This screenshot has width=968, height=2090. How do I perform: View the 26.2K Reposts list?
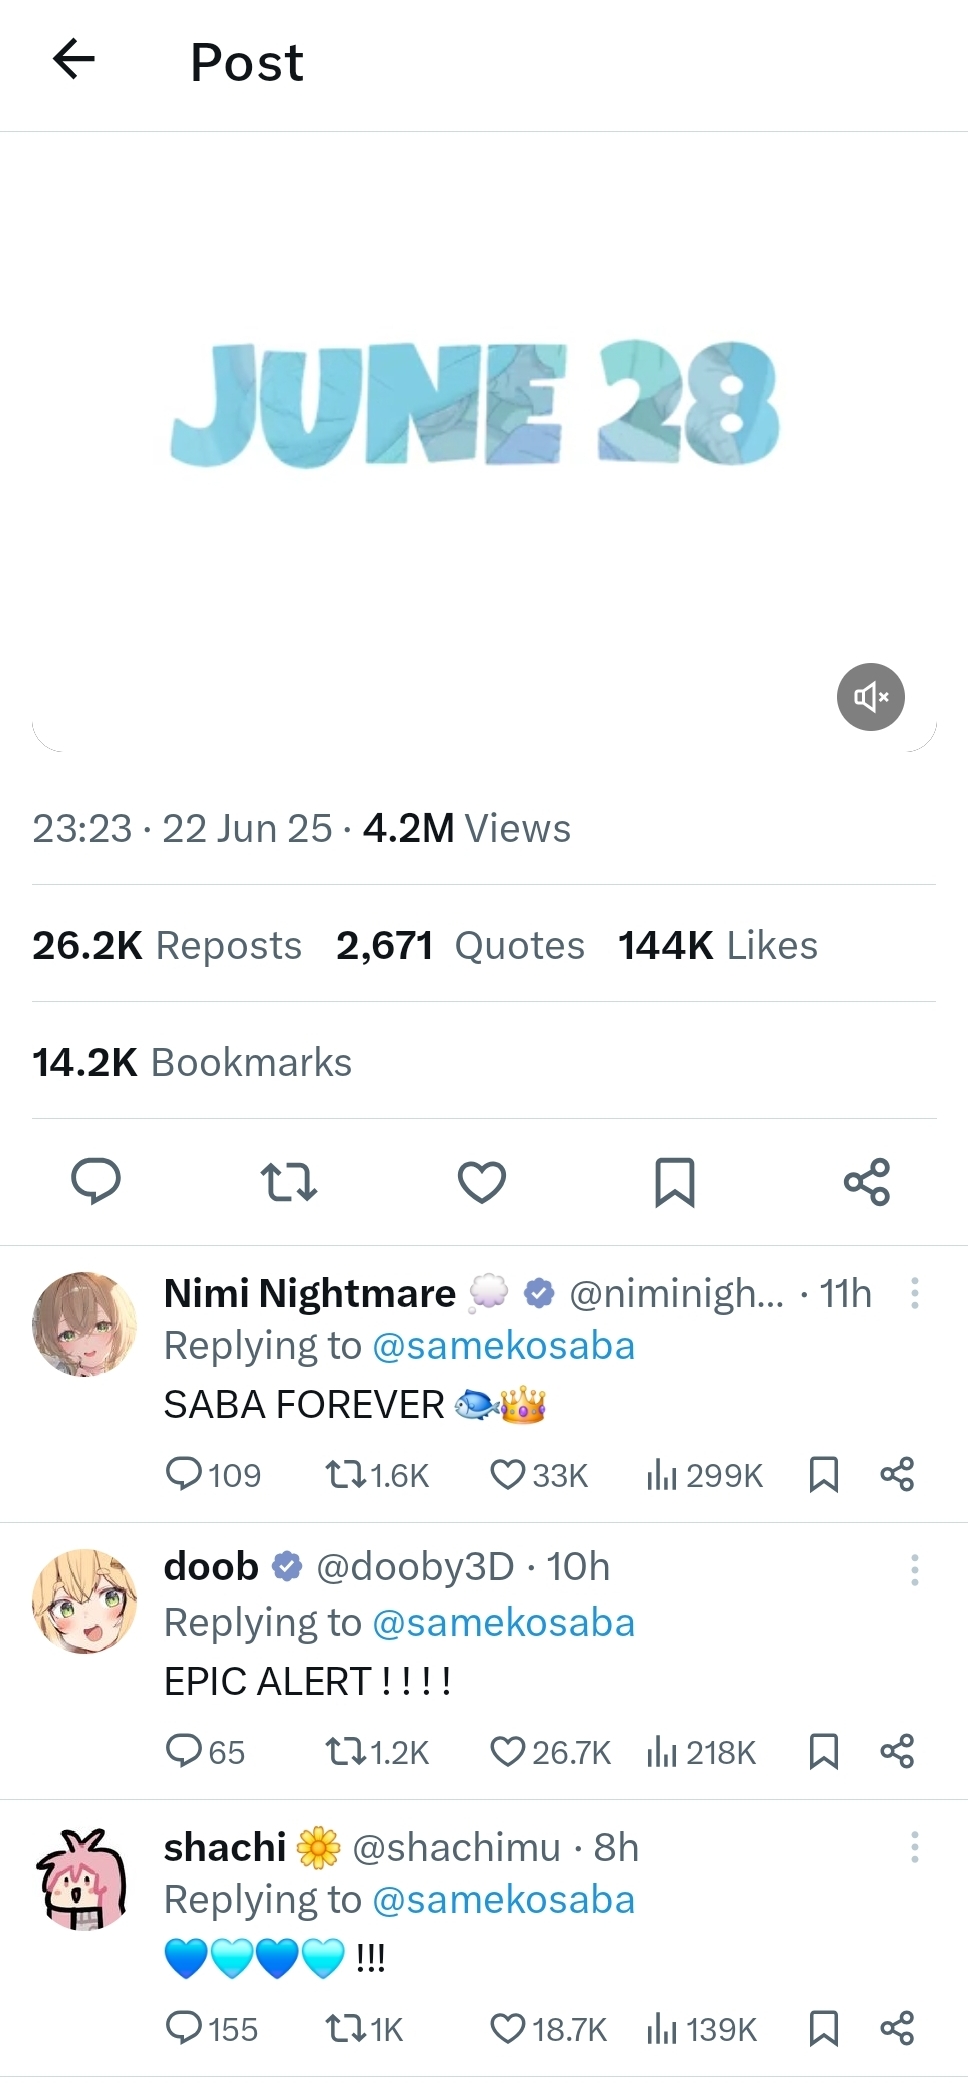coord(167,945)
